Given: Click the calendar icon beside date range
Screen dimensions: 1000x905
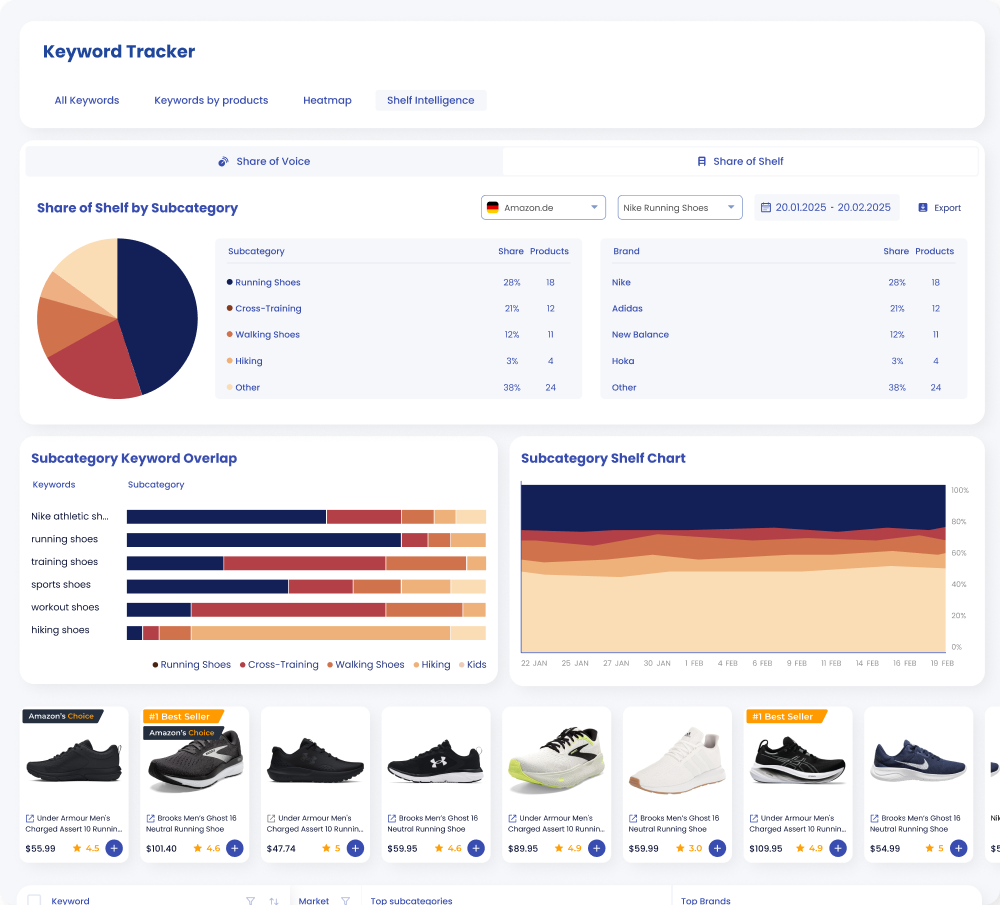Looking at the screenshot, I should point(766,208).
